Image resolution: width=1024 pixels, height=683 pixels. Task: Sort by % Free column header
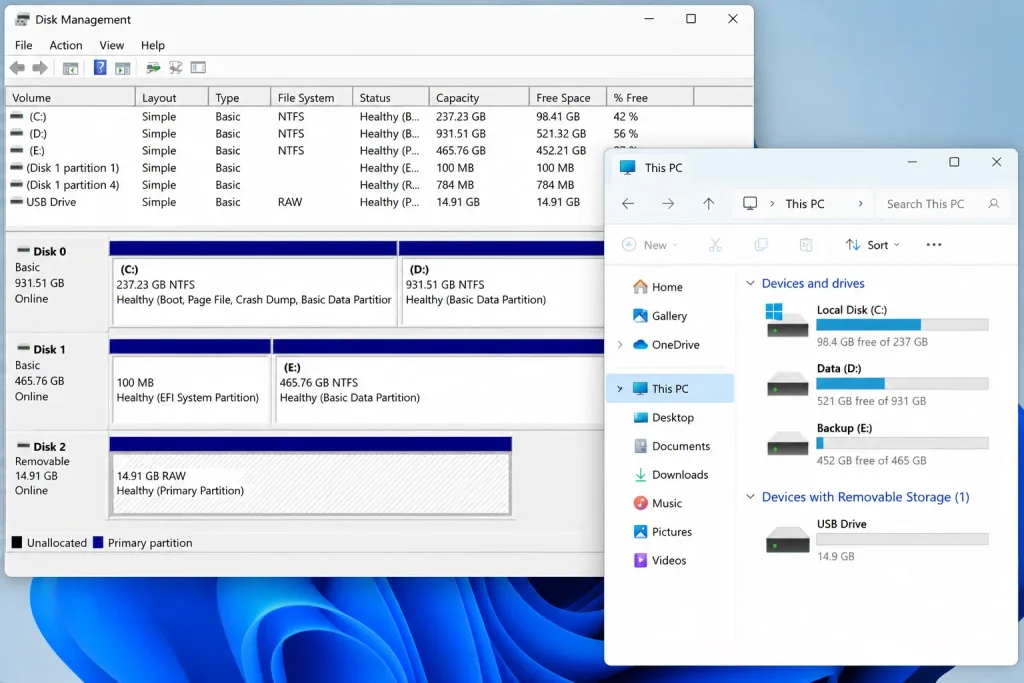pyautogui.click(x=650, y=97)
